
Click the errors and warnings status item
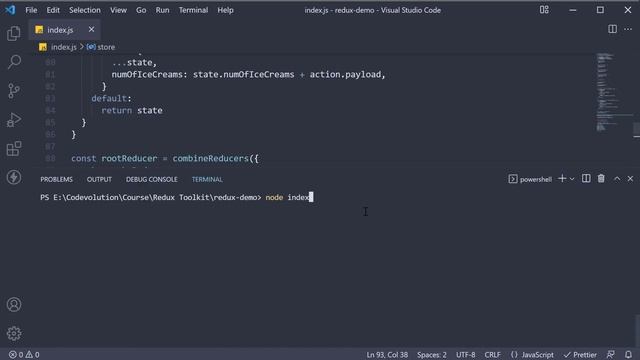24,355
